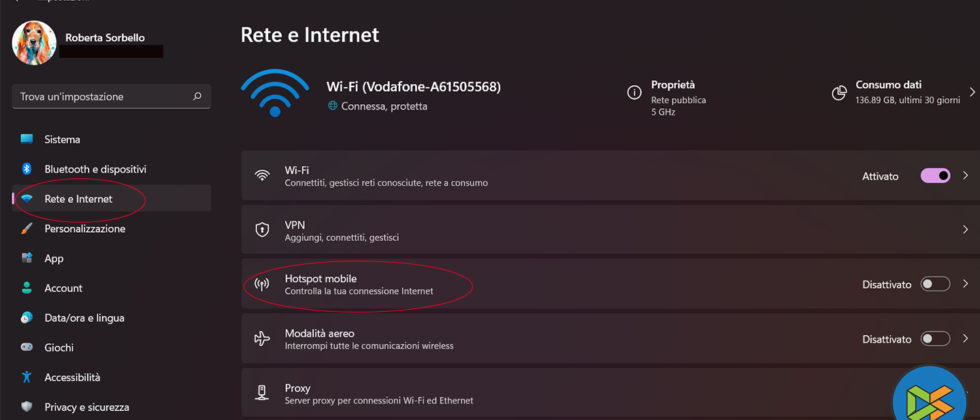Click the Trova un'impostazione search field

pyautogui.click(x=100, y=97)
